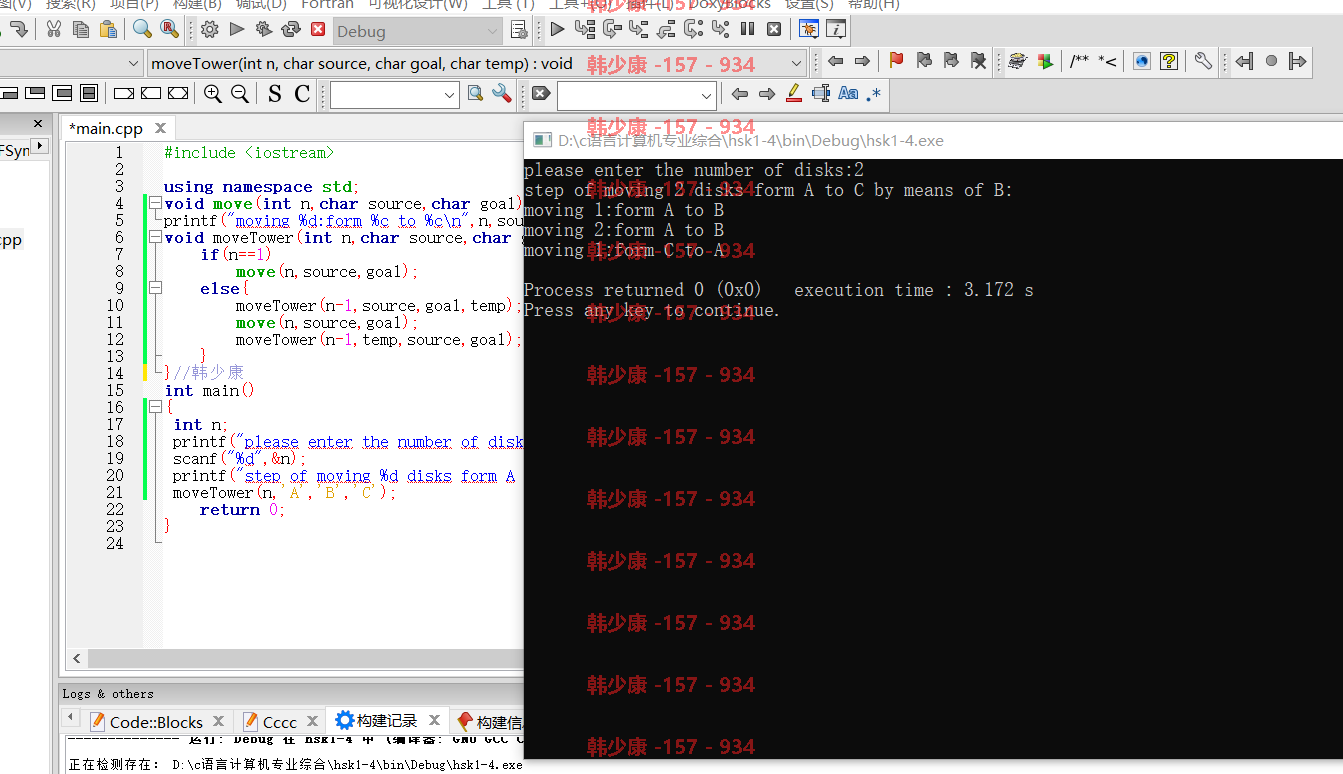Open Replace via magnifier with R icon
This screenshot has width=1343, height=774.
[x=169, y=29]
